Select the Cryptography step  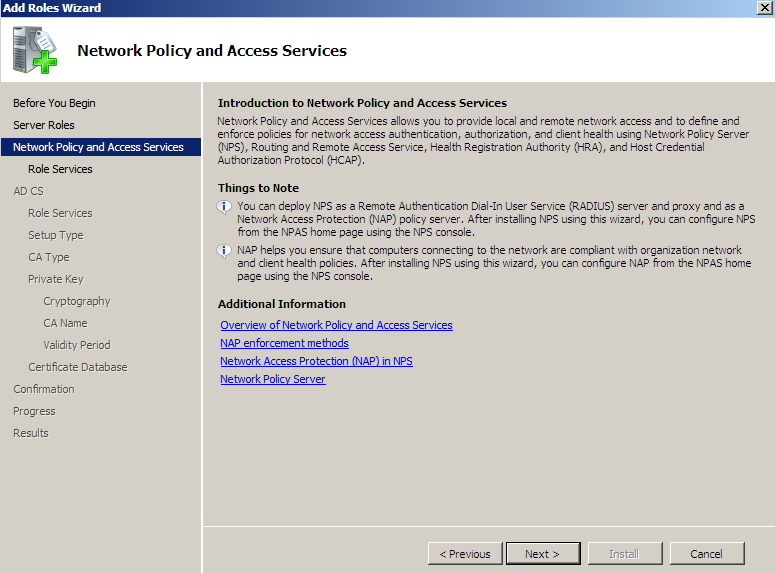point(77,301)
